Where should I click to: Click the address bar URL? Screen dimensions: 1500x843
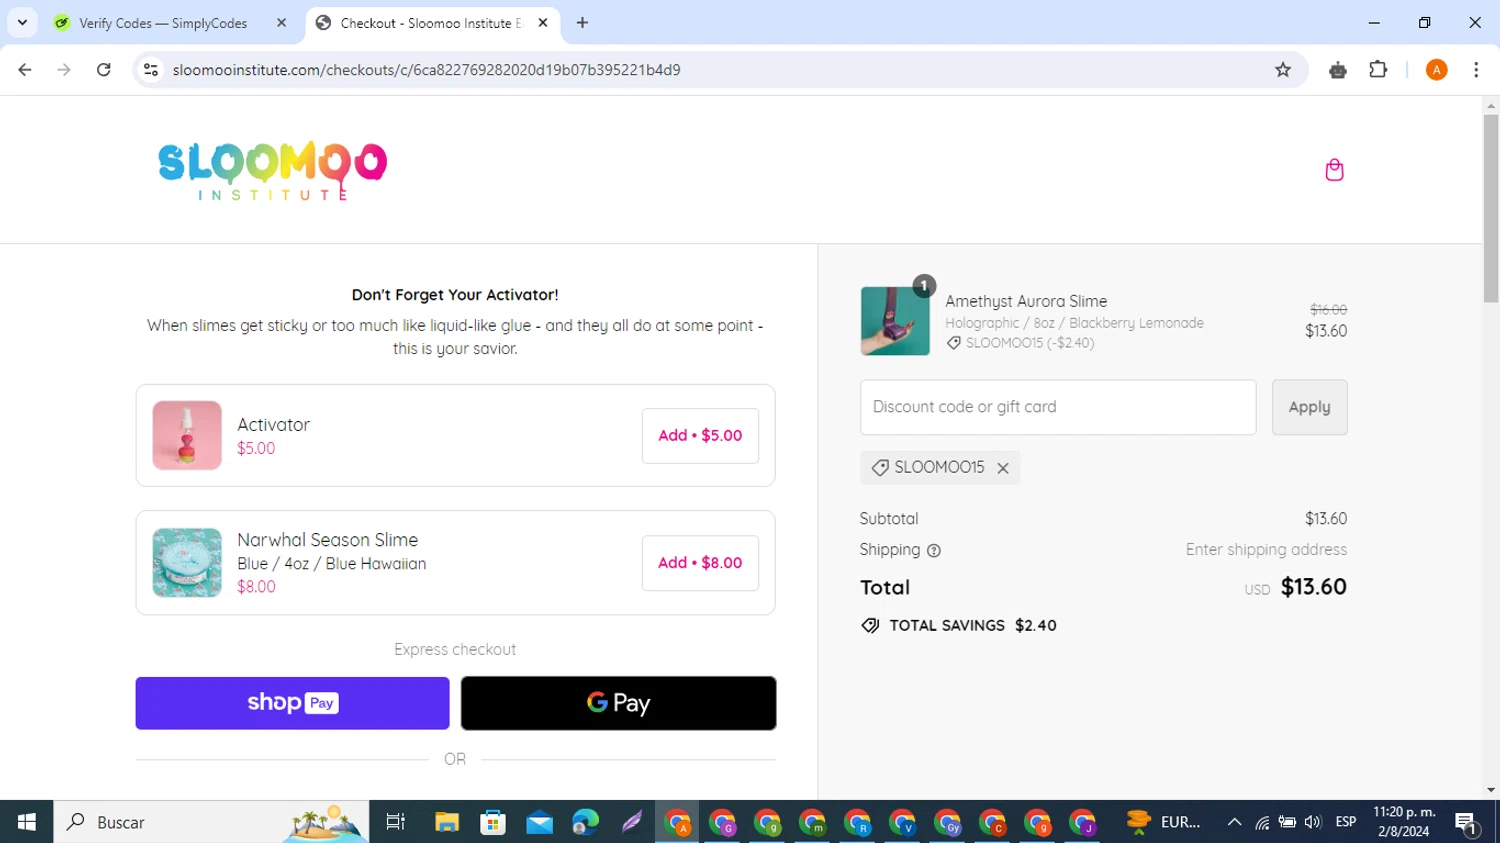point(426,70)
